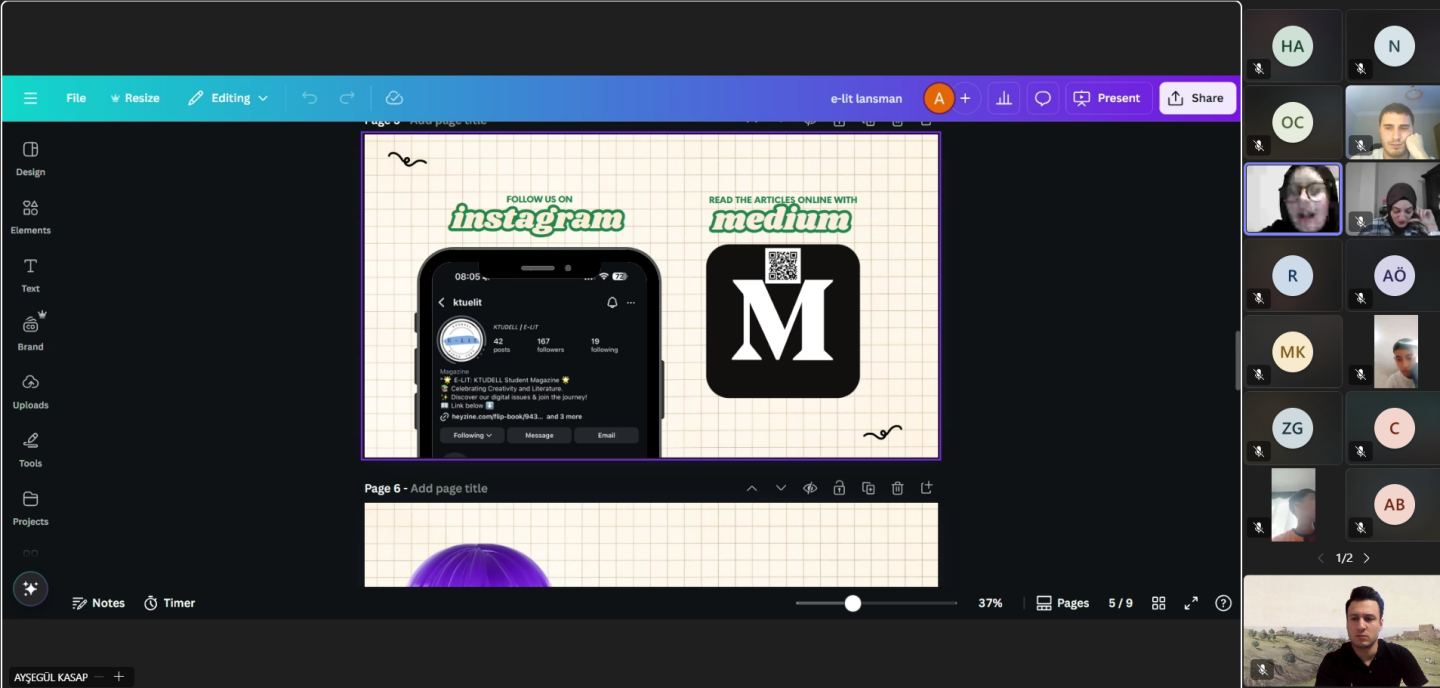Image resolution: width=1440 pixels, height=688 pixels.
Task: Open the File menu
Action: (76, 98)
